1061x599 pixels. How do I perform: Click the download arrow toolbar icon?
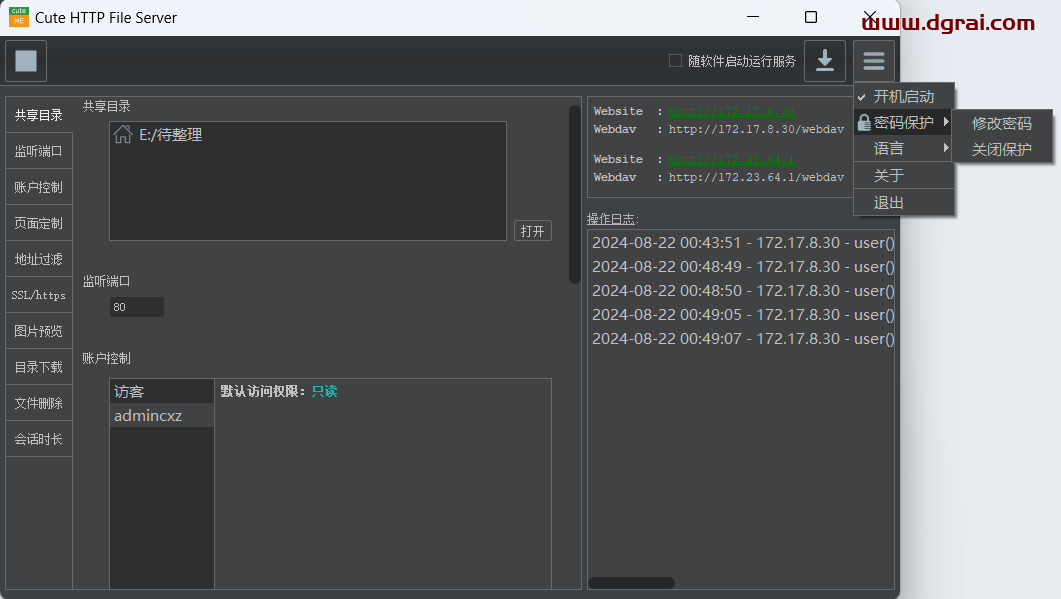824,61
